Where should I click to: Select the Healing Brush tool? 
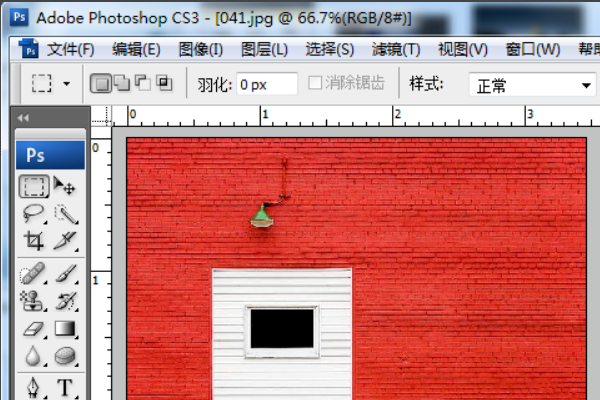click(x=33, y=273)
